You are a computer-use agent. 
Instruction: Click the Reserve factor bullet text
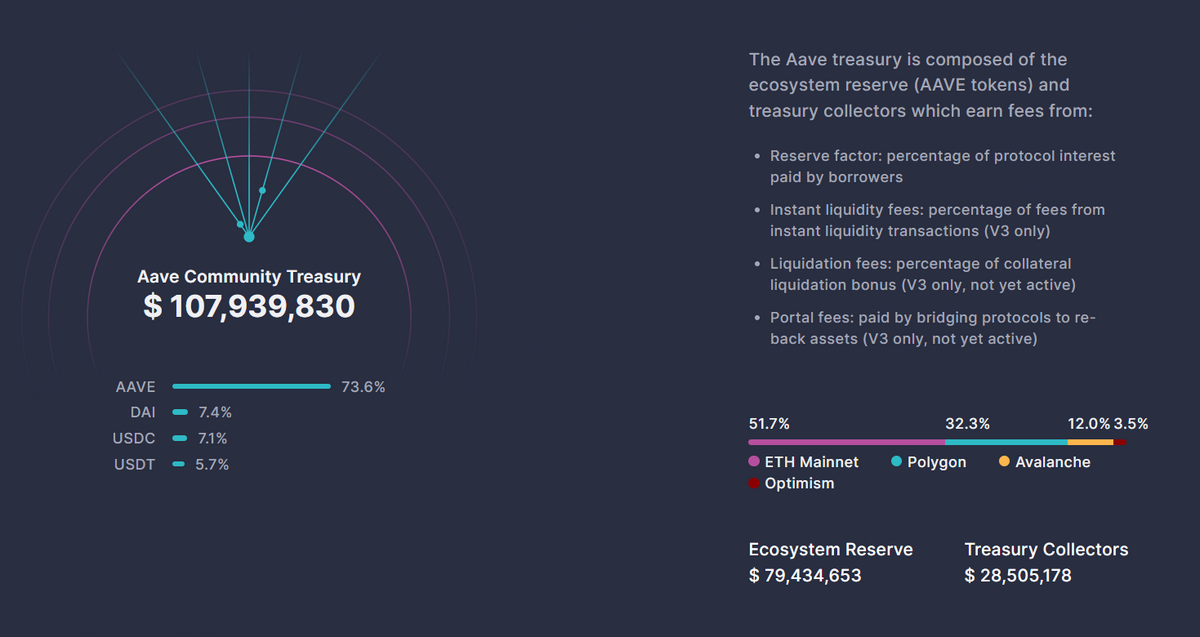click(x=942, y=166)
